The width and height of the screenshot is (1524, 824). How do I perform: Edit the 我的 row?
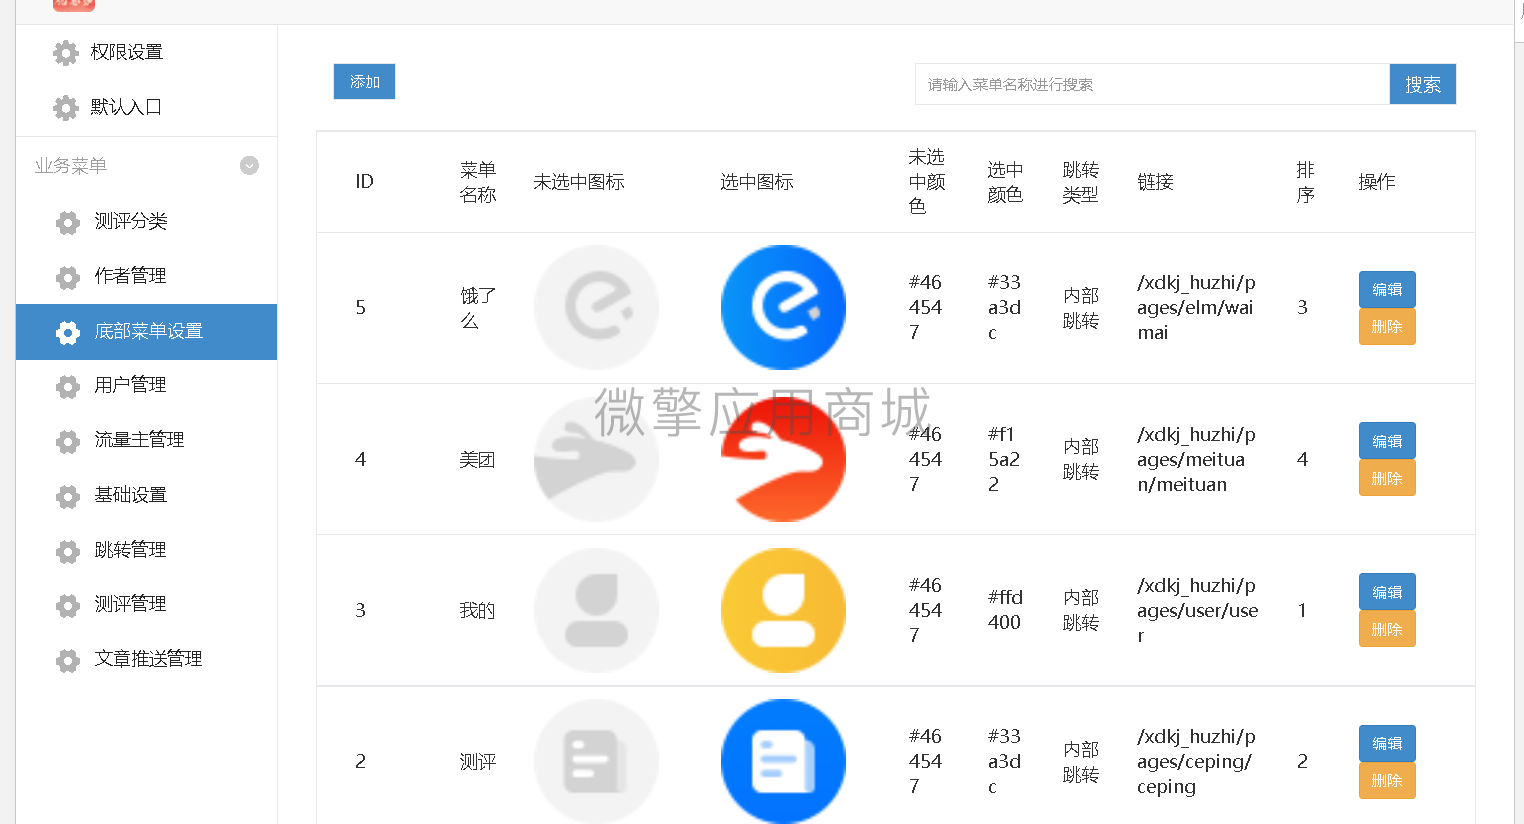(1387, 592)
